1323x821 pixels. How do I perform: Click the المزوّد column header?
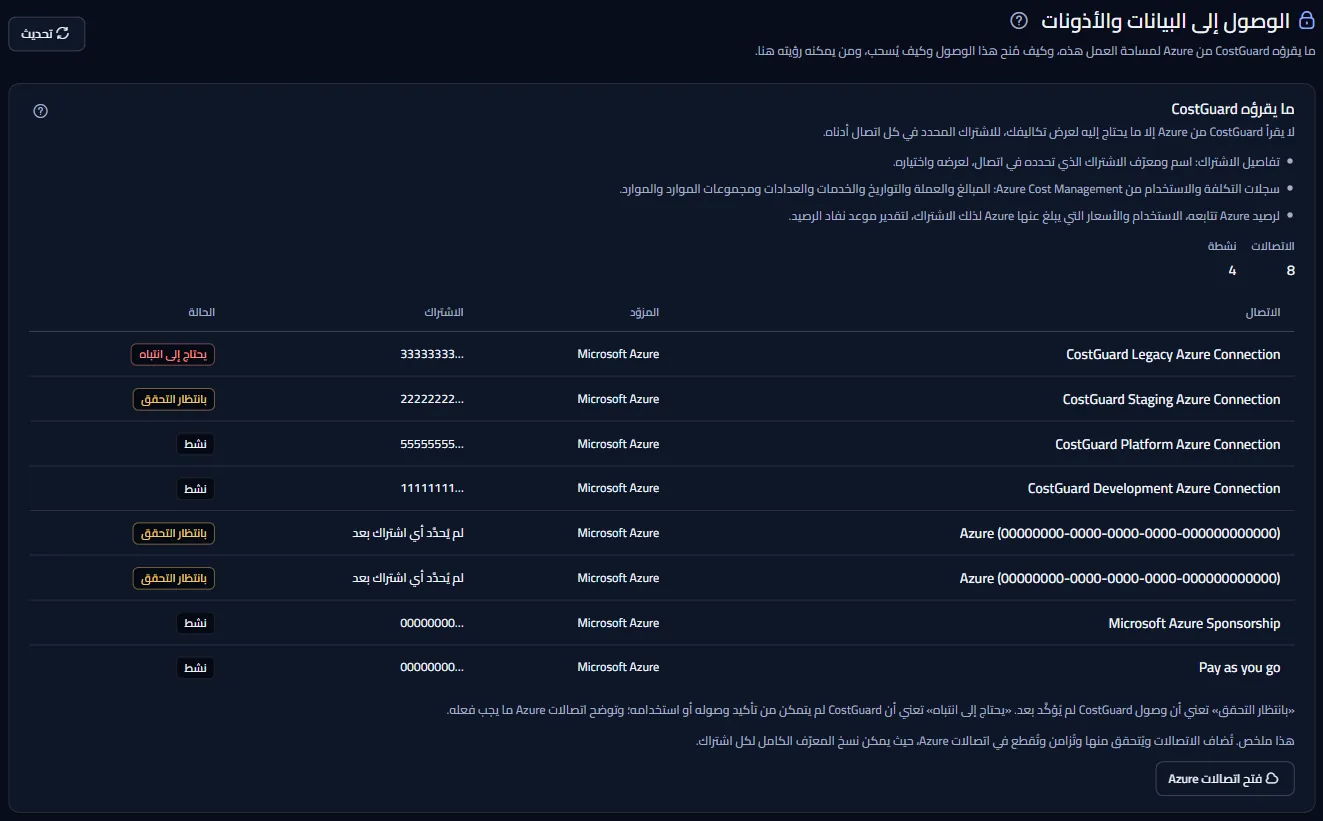[645, 313]
